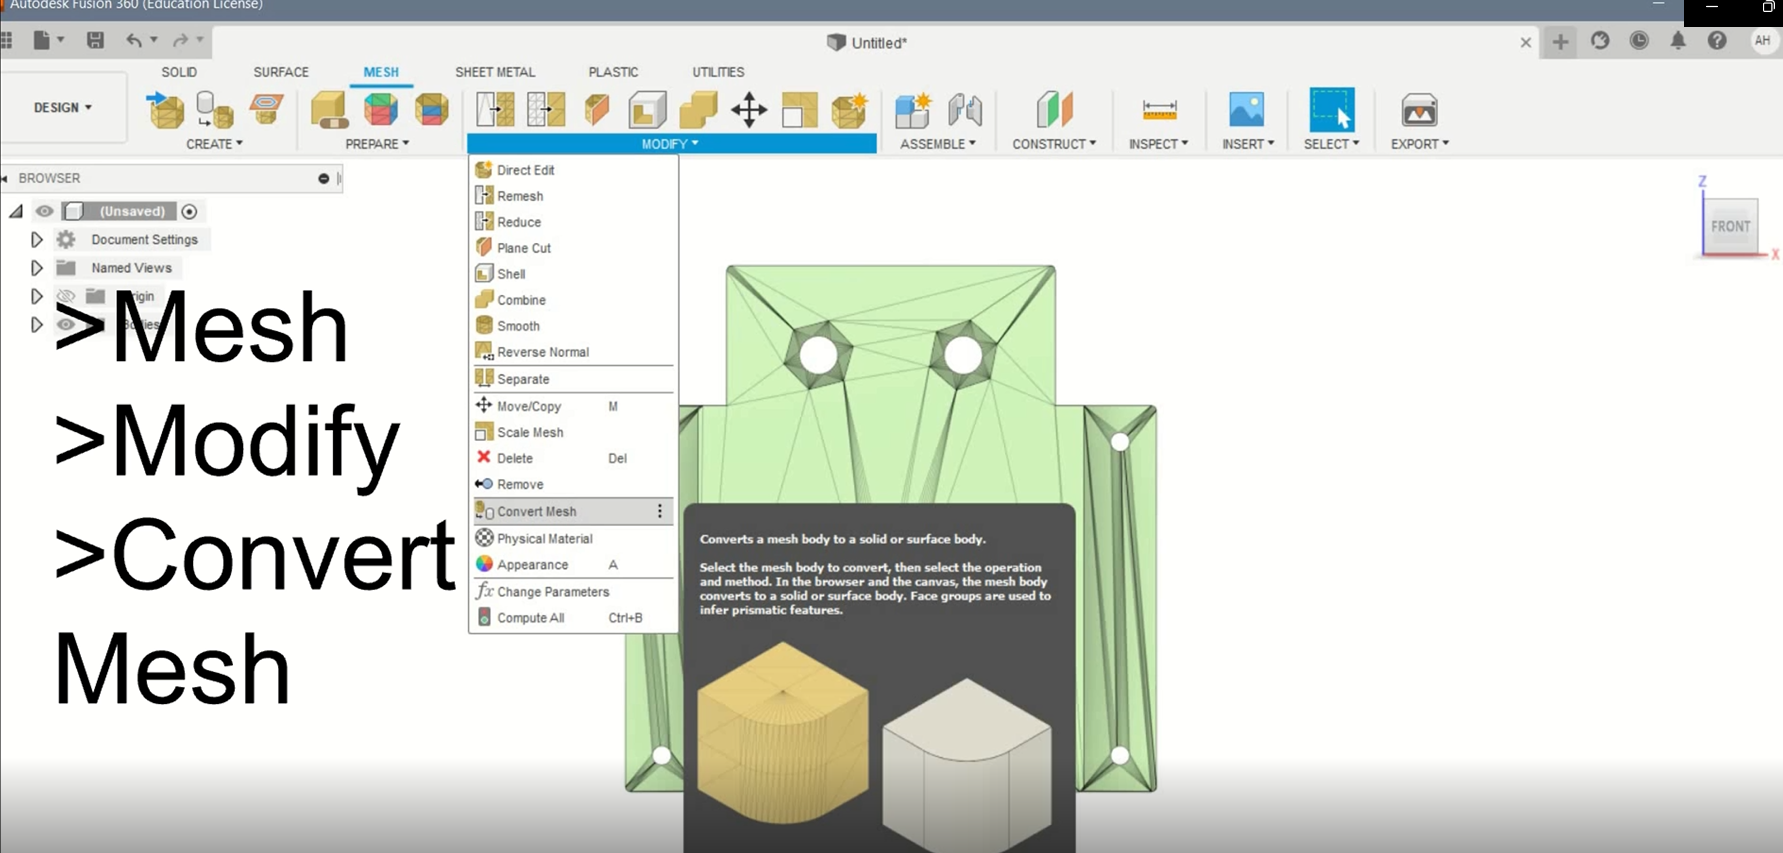Open the SELECT panel dropdown

coord(1332,144)
